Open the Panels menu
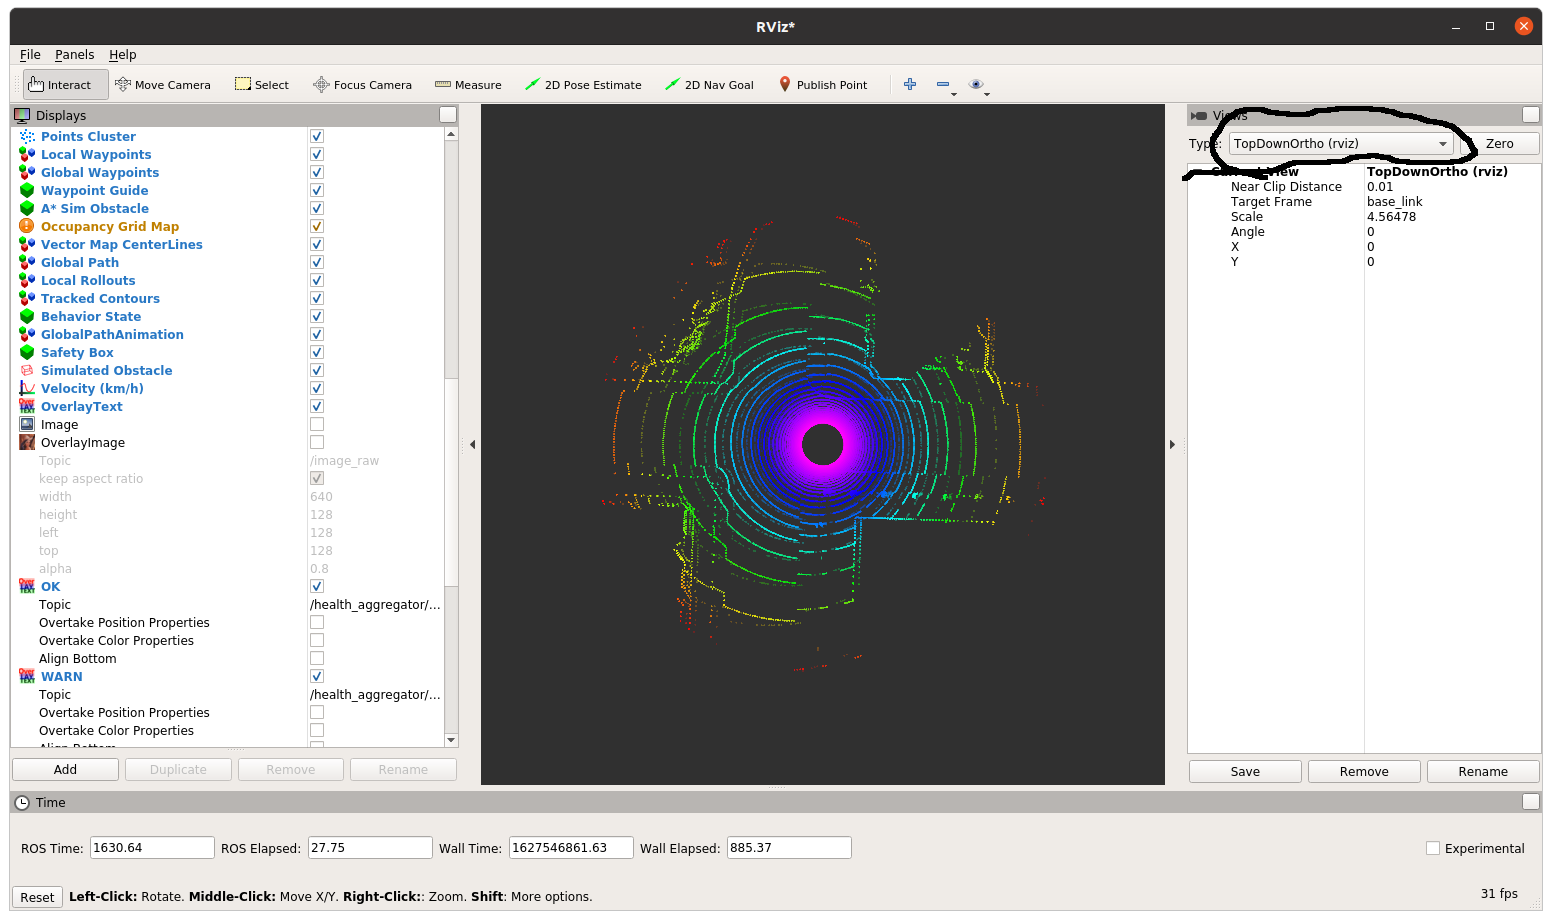Screen dimensions: 1552x920 click(x=74, y=54)
